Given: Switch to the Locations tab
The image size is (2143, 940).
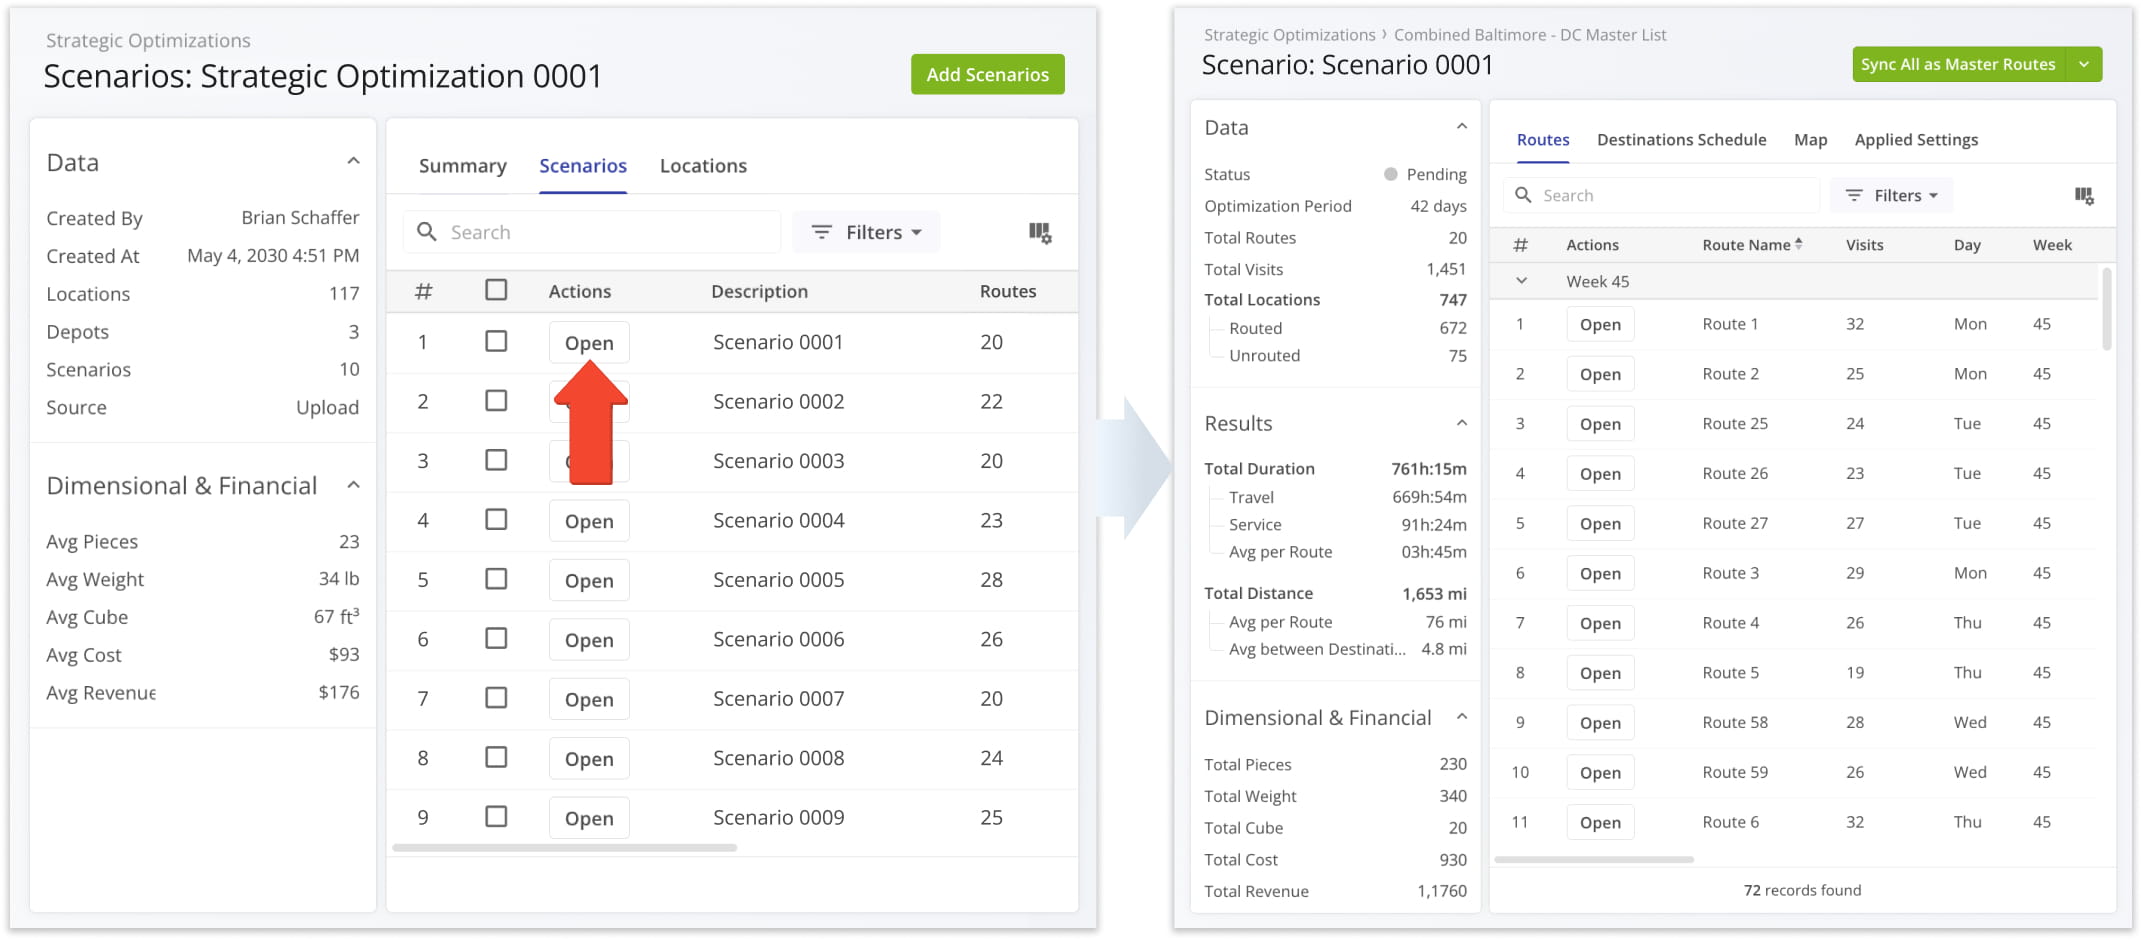Looking at the screenshot, I should click(x=703, y=166).
